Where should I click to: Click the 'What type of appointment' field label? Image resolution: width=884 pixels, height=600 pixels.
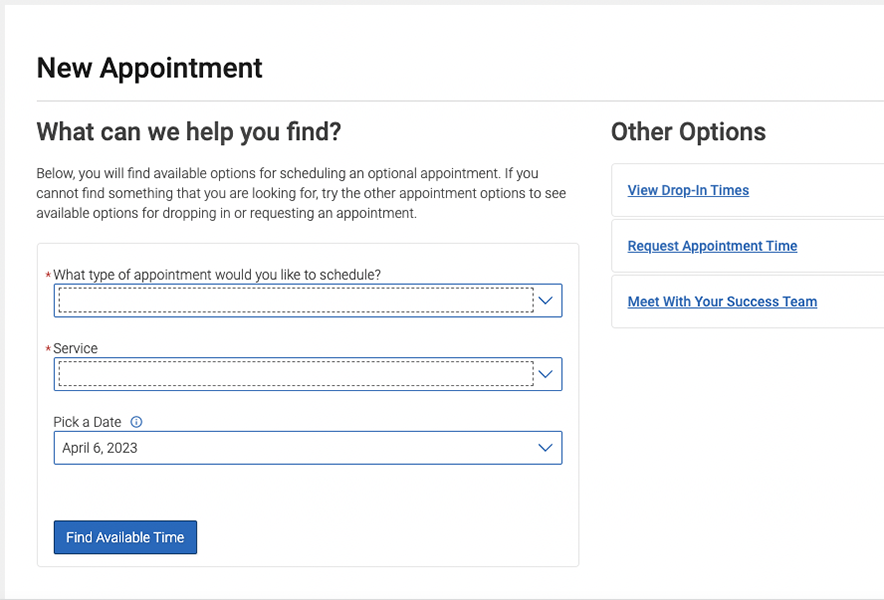point(217,274)
